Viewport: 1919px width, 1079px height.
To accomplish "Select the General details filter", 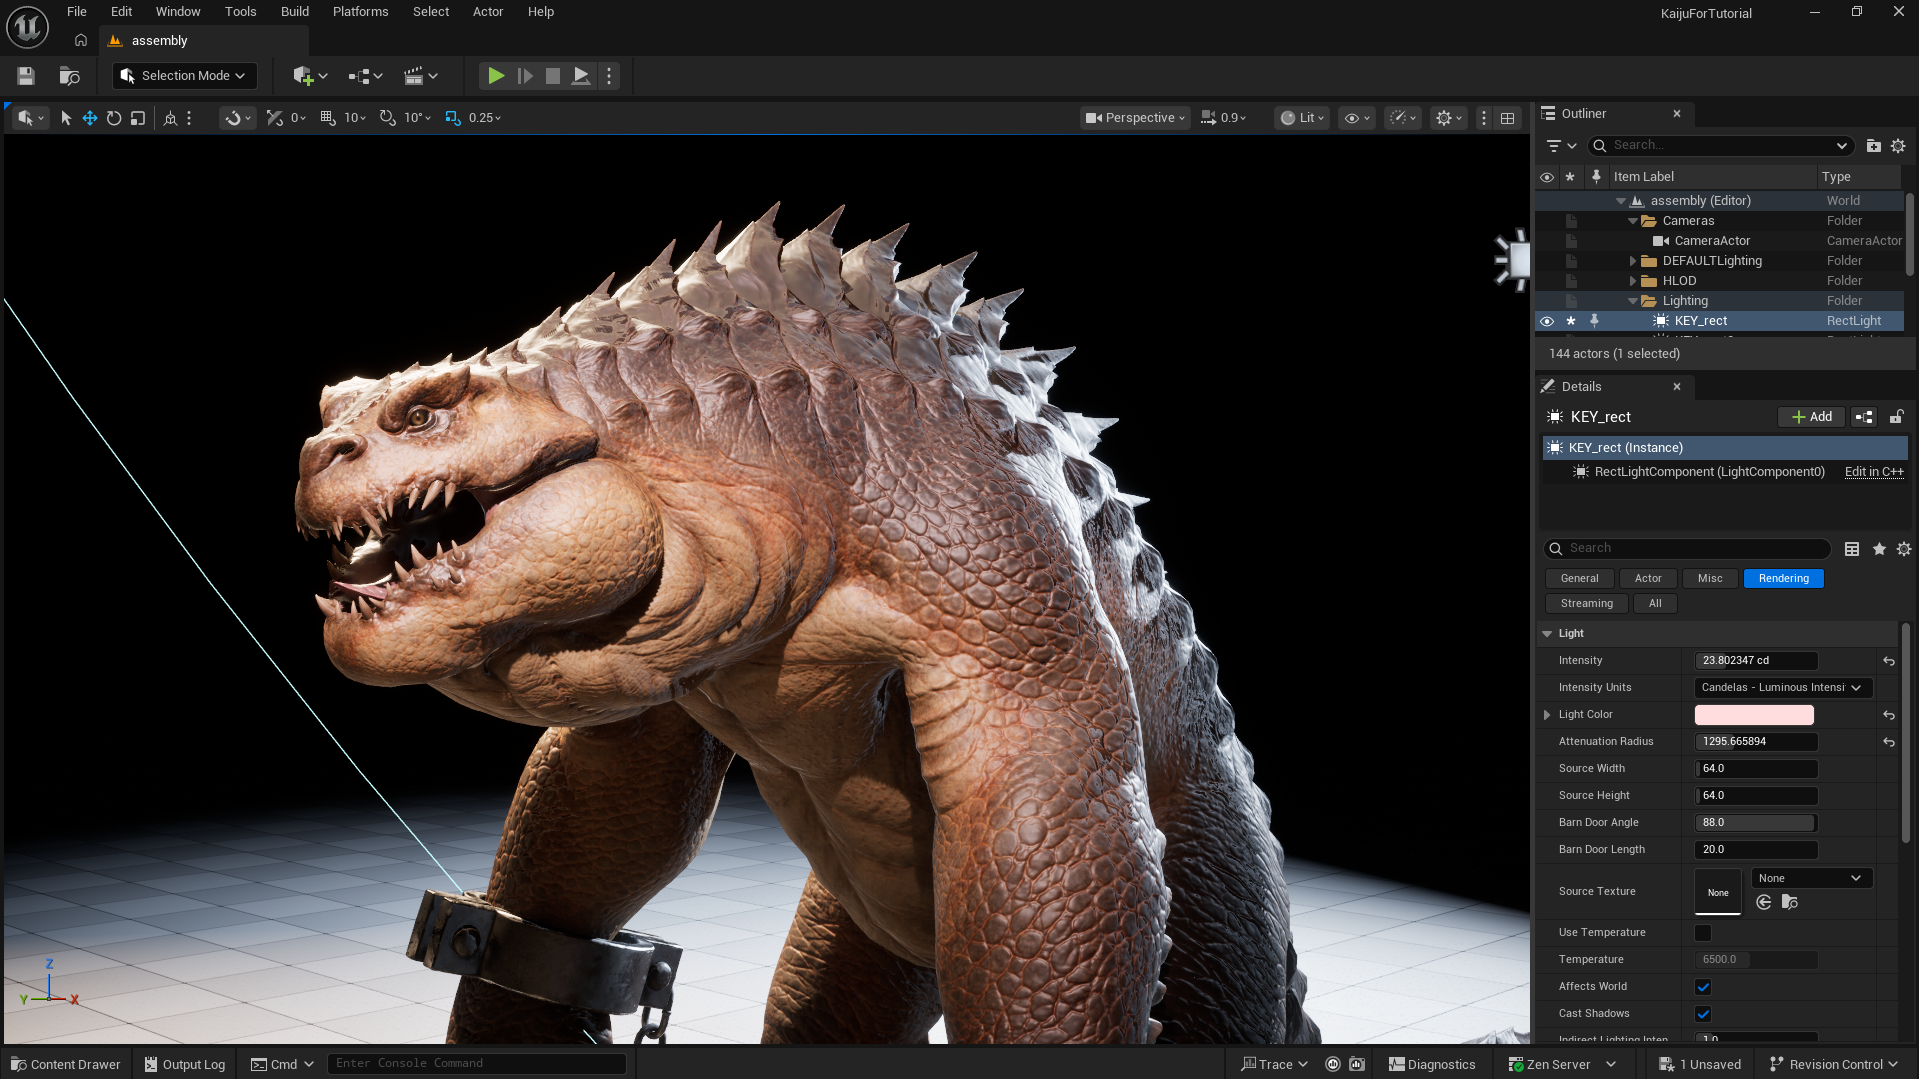I will click(x=1579, y=578).
